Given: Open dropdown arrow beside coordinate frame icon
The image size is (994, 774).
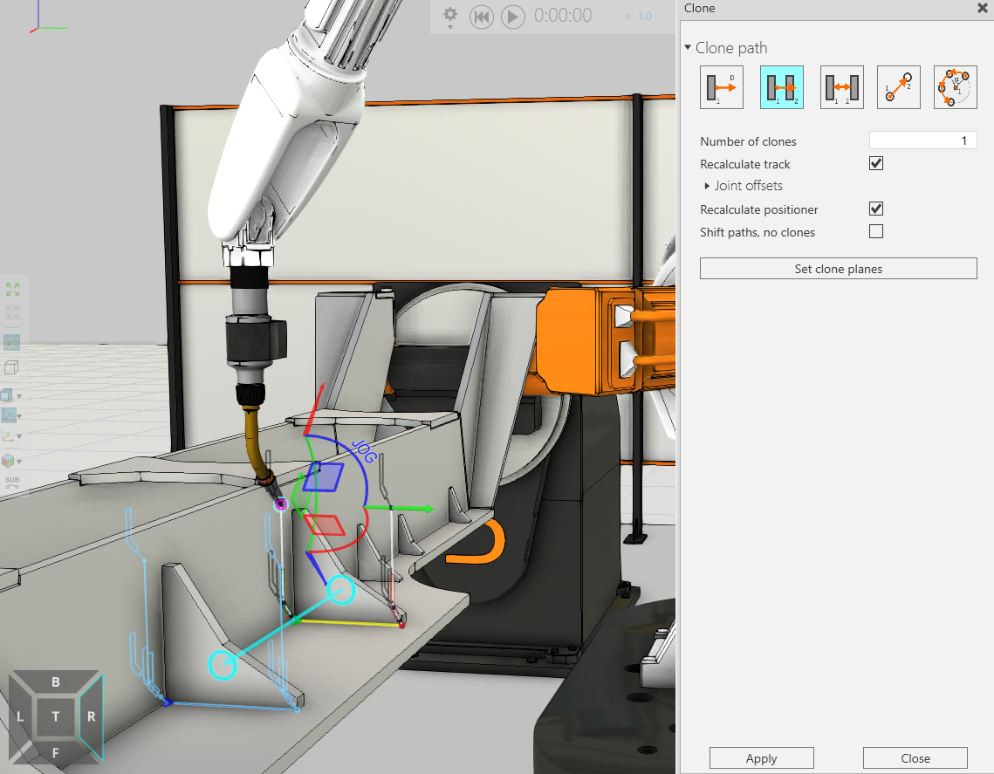Looking at the screenshot, I should pyautogui.click(x=19, y=416).
